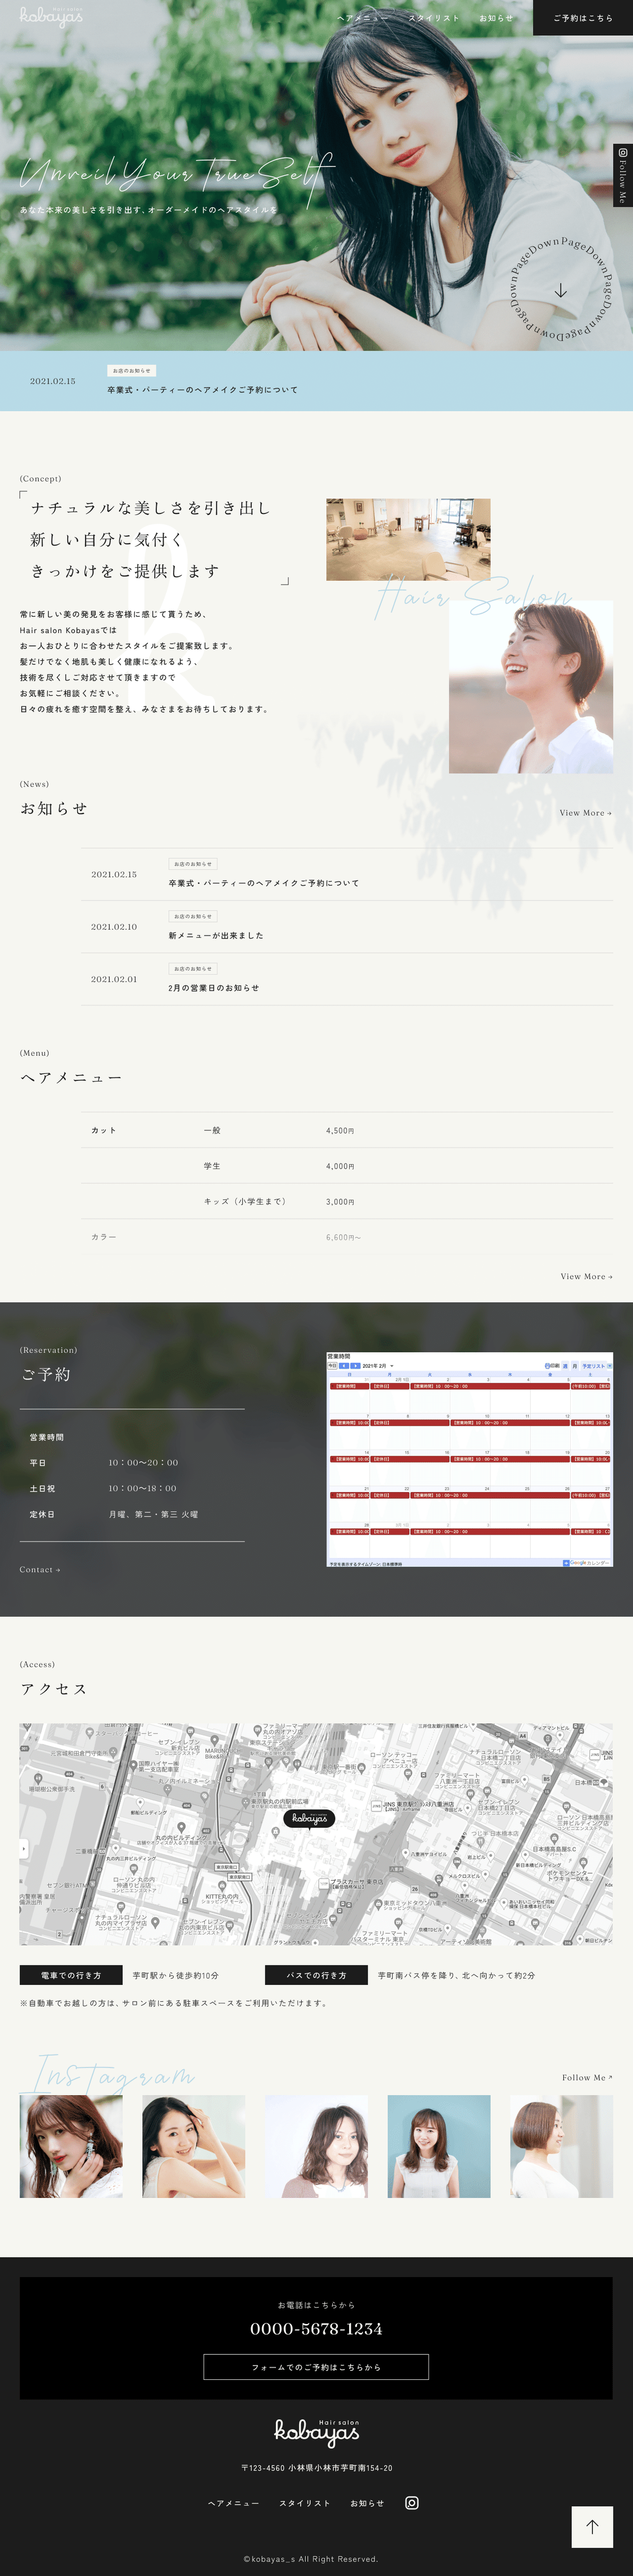Switch calendar to 月 view tab

(x=575, y=1366)
